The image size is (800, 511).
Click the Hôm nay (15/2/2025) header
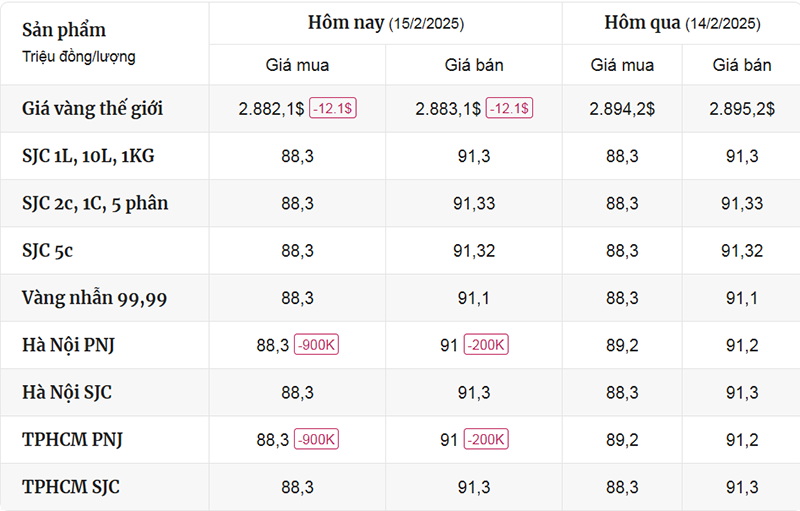[386, 23]
